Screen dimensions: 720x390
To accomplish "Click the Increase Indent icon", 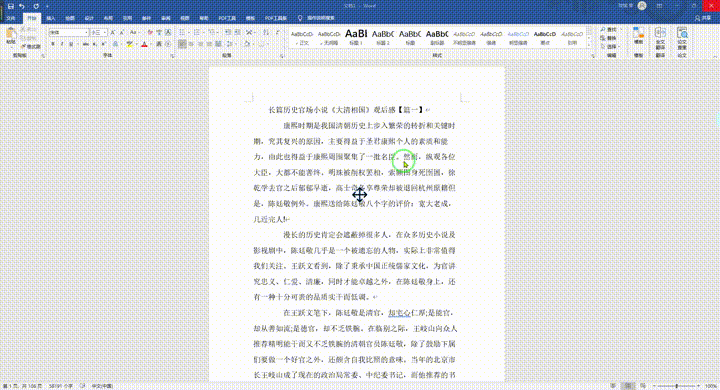I will pos(237,33).
